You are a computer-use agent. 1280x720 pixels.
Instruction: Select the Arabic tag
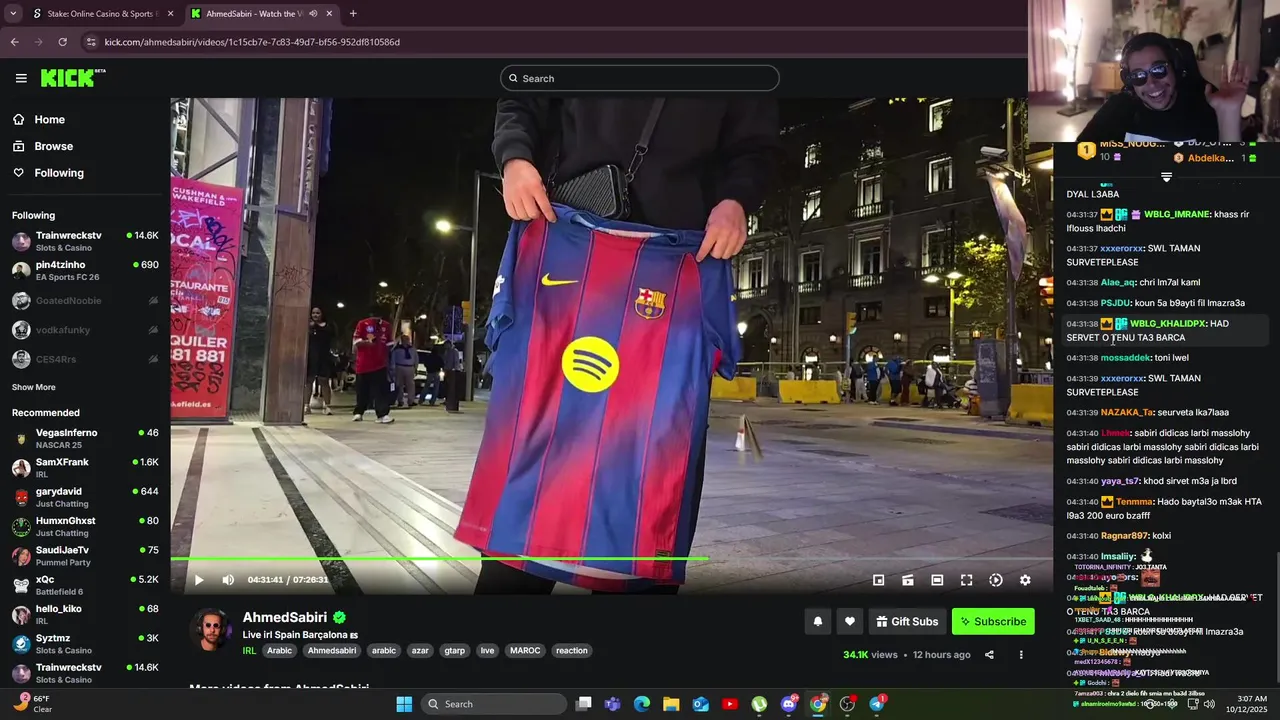(280, 650)
